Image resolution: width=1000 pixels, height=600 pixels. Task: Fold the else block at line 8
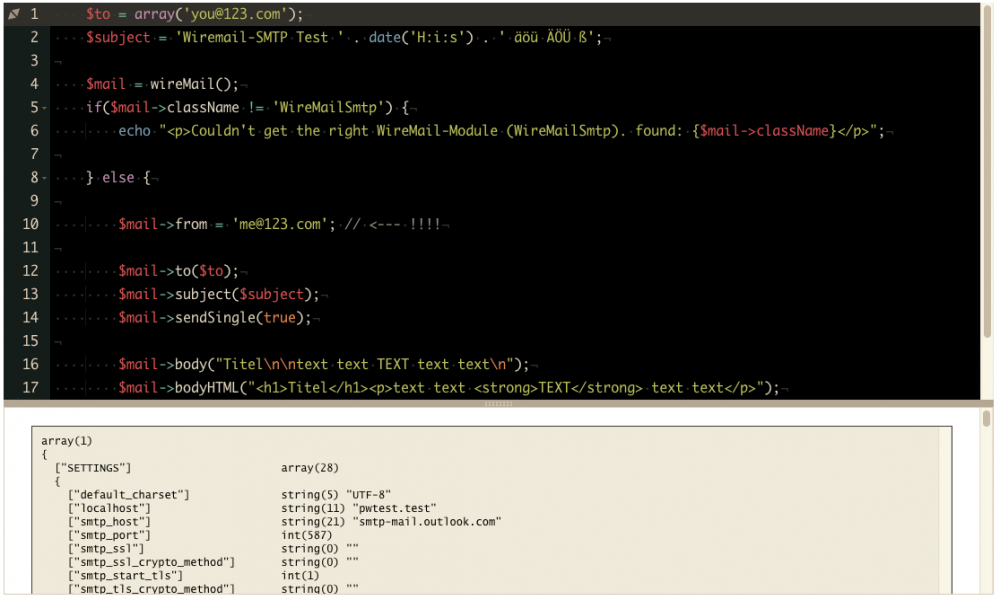click(x=44, y=177)
